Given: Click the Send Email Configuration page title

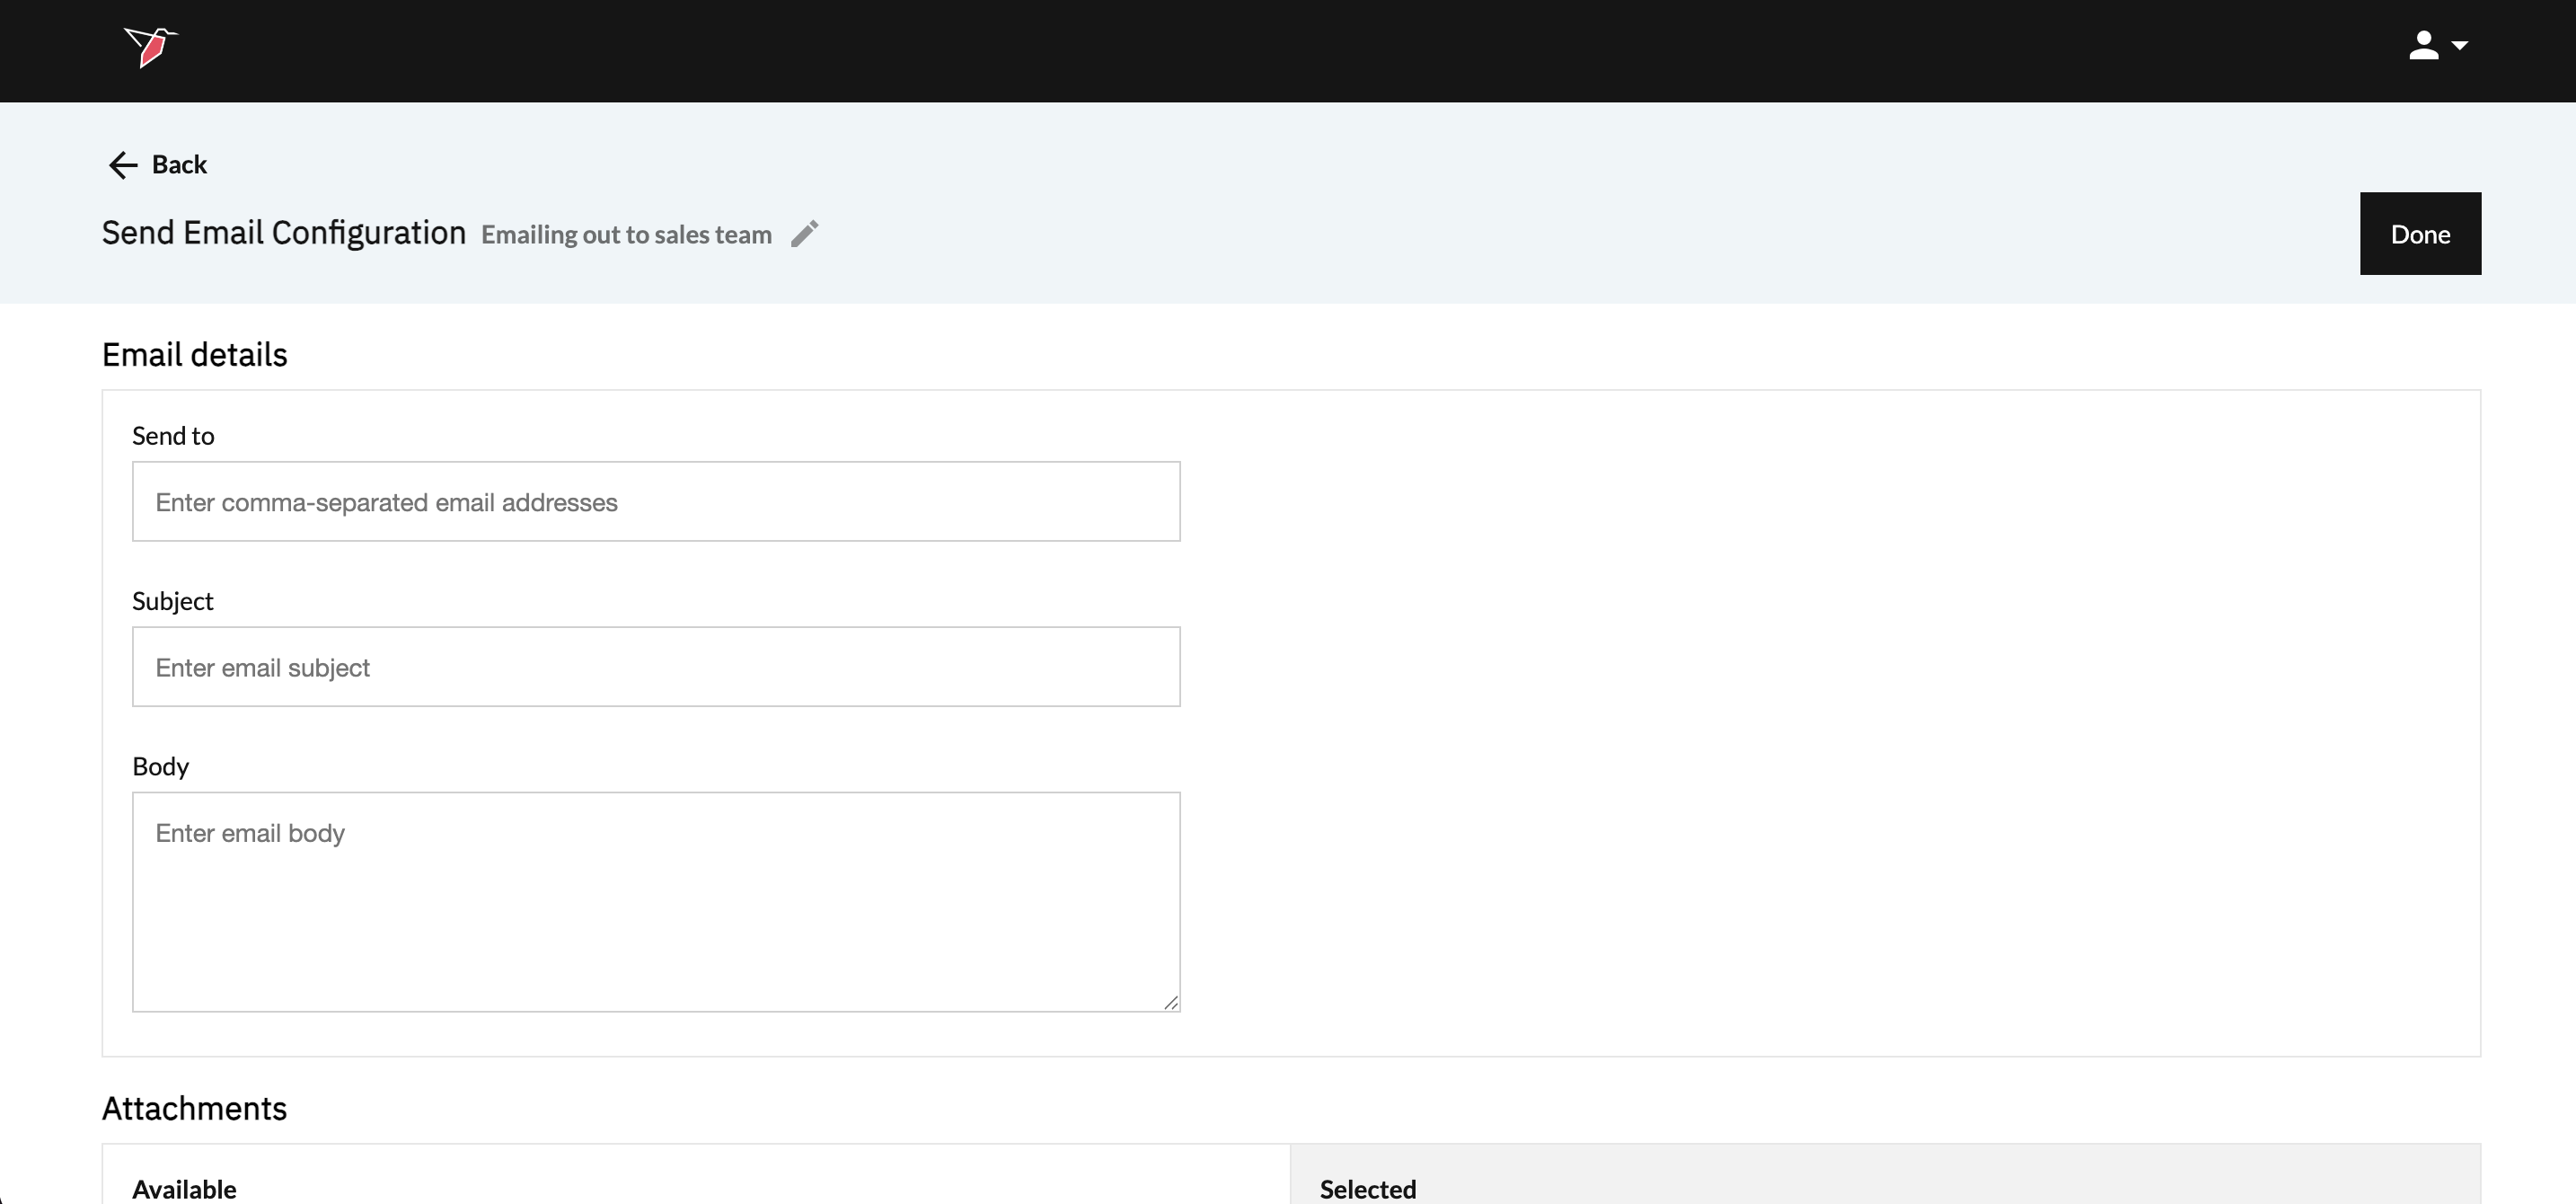Looking at the screenshot, I should [284, 233].
